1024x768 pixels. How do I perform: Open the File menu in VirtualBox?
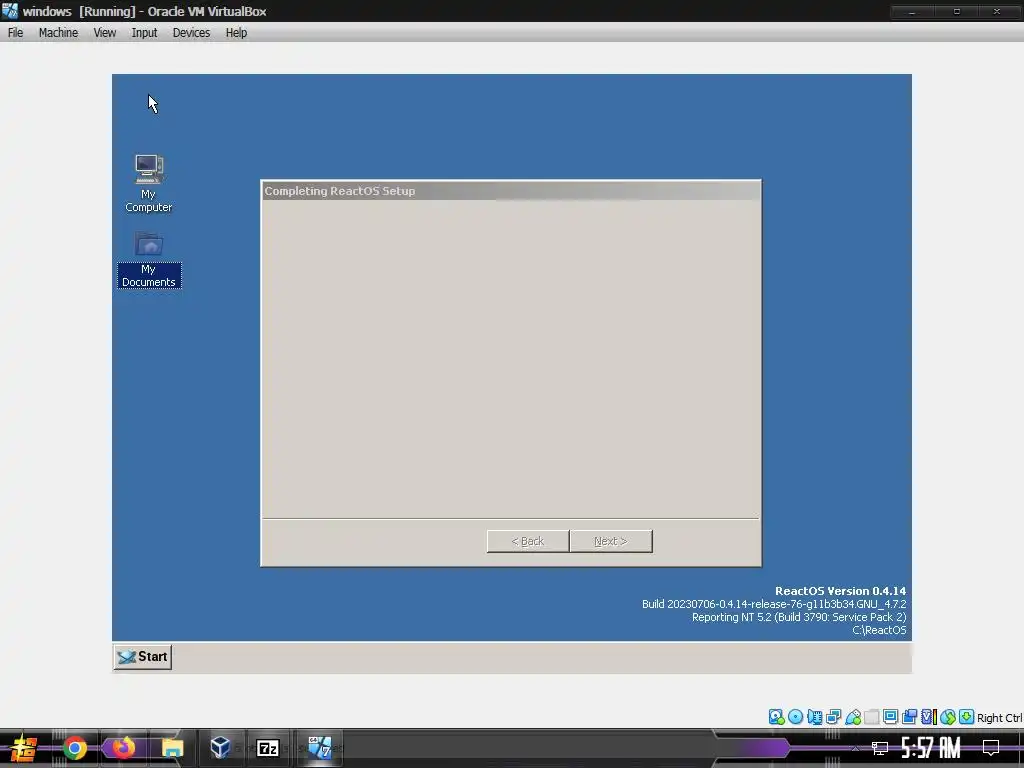tap(16, 33)
